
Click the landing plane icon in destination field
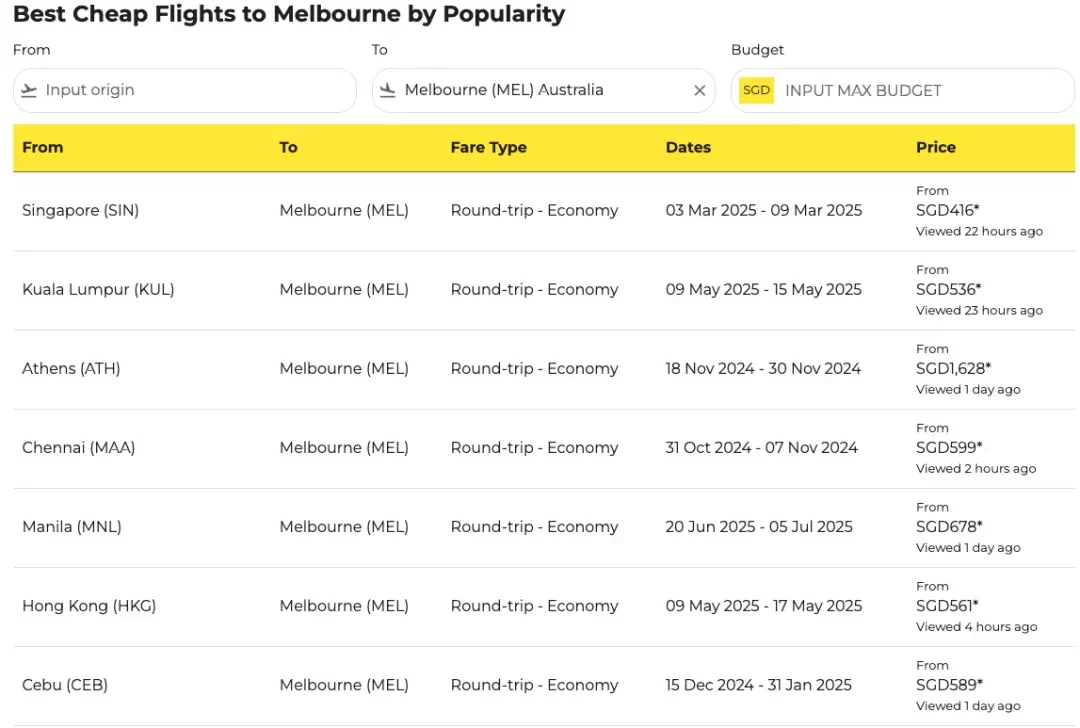point(388,90)
